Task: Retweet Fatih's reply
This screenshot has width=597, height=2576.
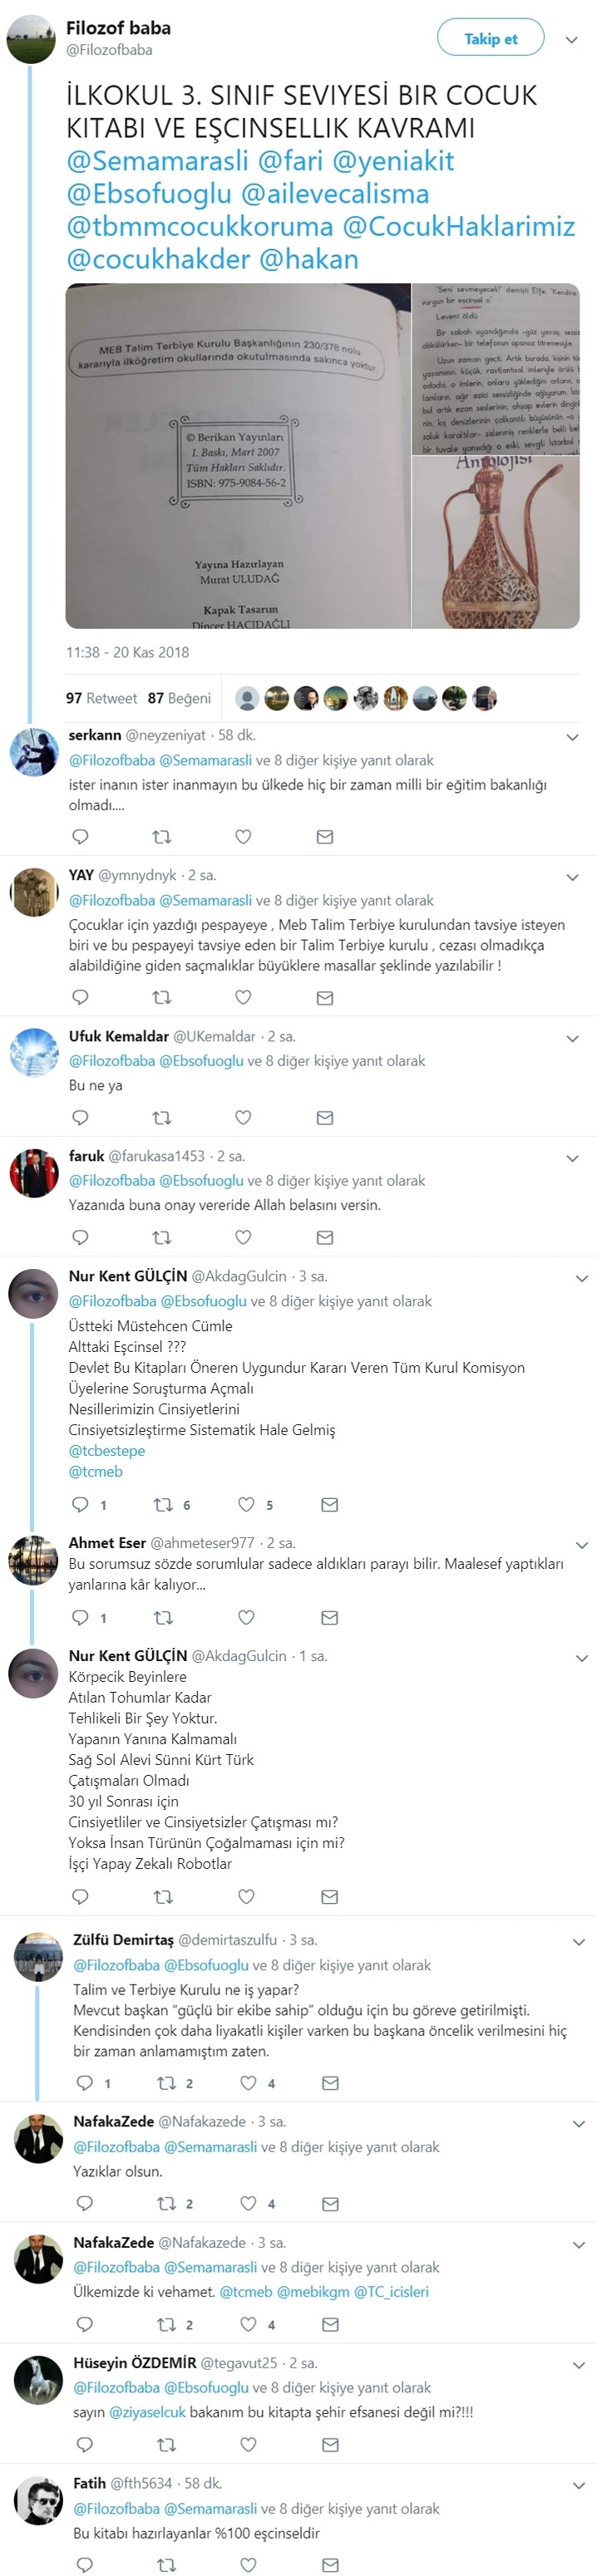Action: click(167, 2565)
